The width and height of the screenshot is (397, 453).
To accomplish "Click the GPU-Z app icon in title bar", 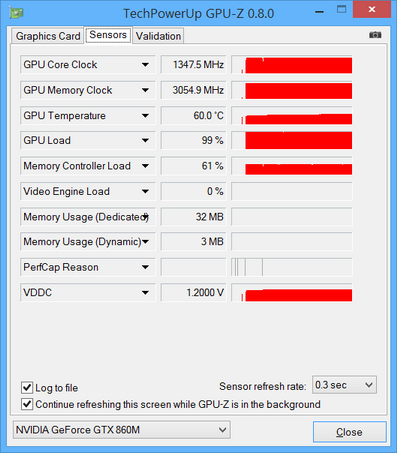I will tap(16, 13).
